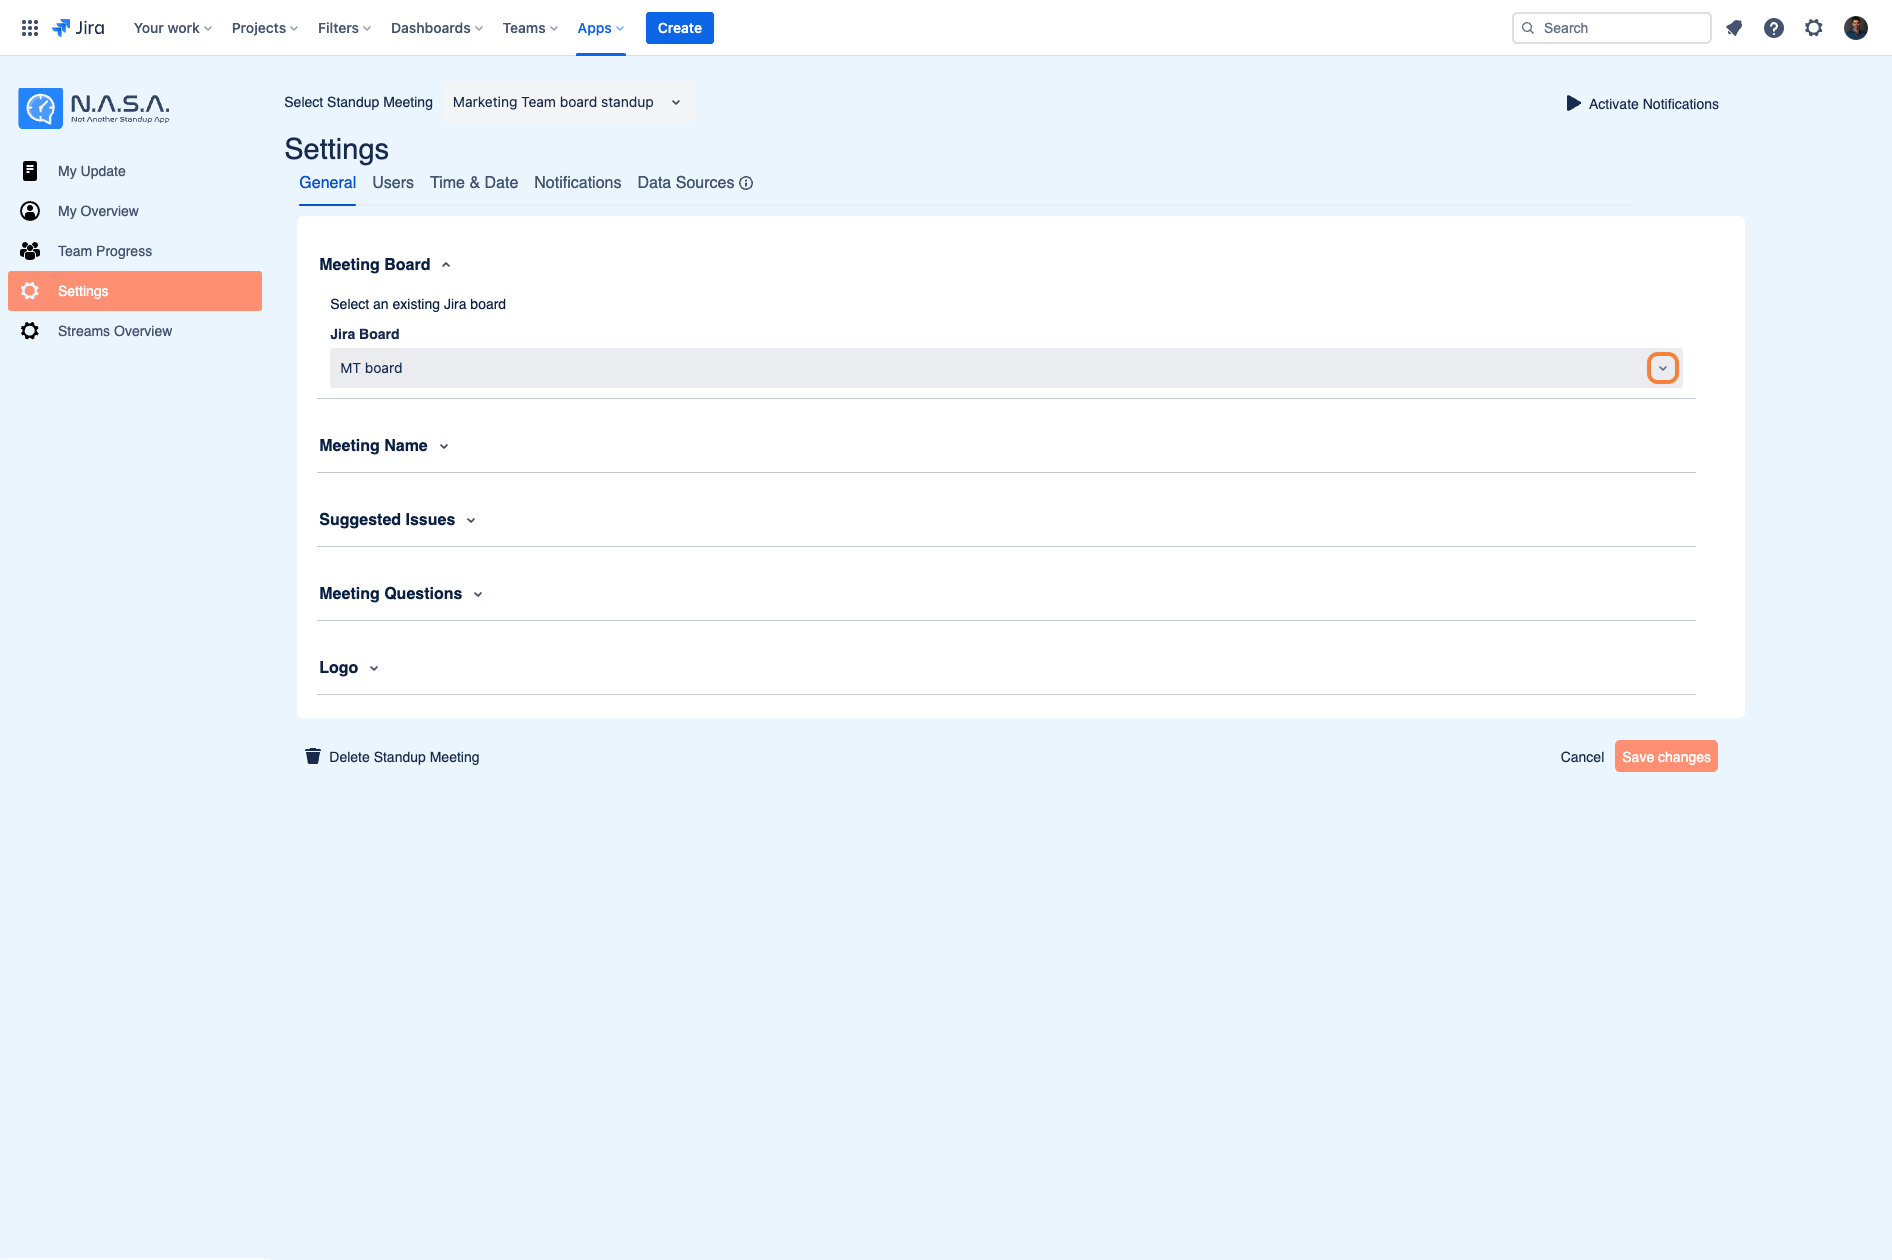The width and height of the screenshot is (1892, 1260).
Task: Click the N.A.S.A. app logo
Action: pos(94,108)
